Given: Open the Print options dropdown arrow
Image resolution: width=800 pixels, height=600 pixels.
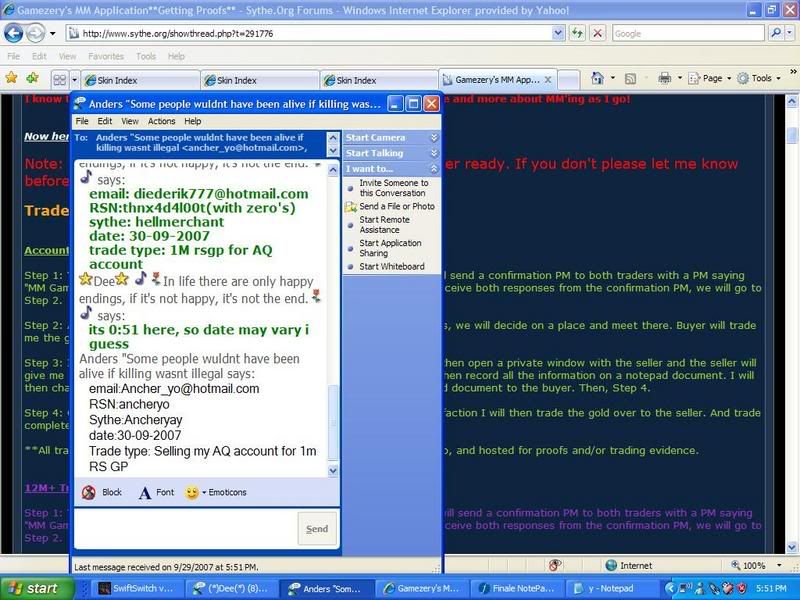Looking at the screenshot, I should 680,79.
